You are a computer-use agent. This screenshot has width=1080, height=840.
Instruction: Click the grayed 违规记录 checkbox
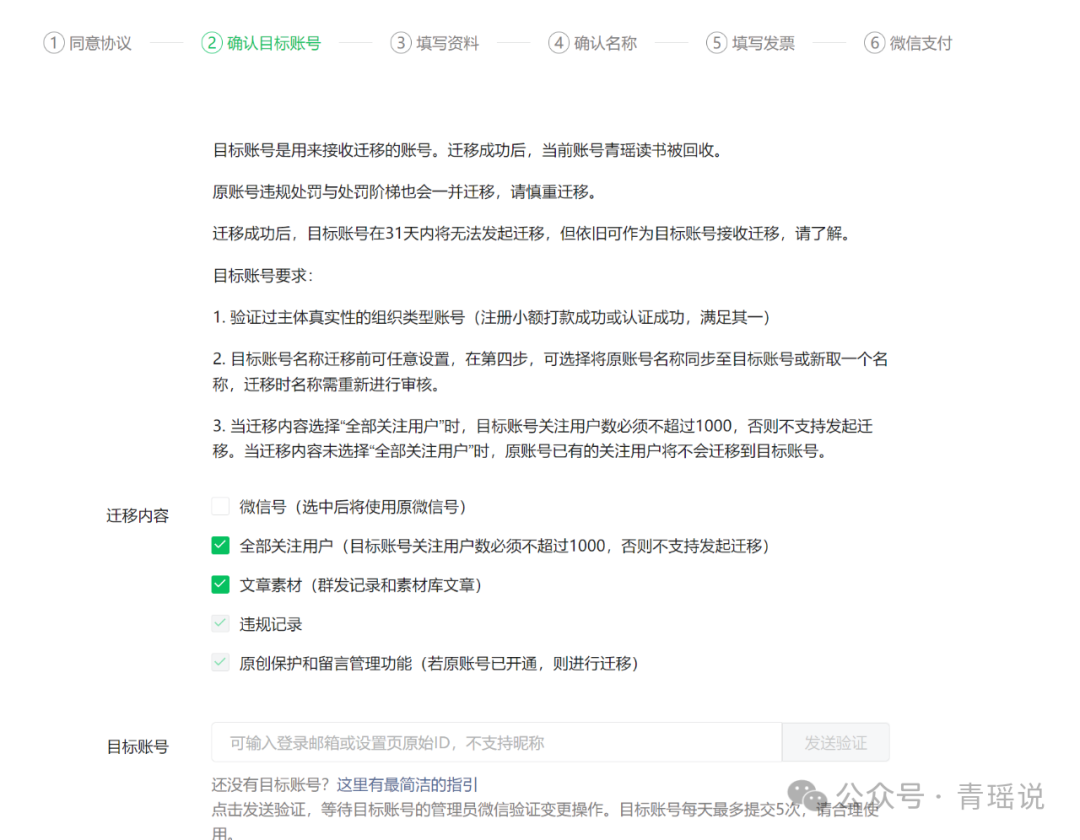click(x=220, y=623)
